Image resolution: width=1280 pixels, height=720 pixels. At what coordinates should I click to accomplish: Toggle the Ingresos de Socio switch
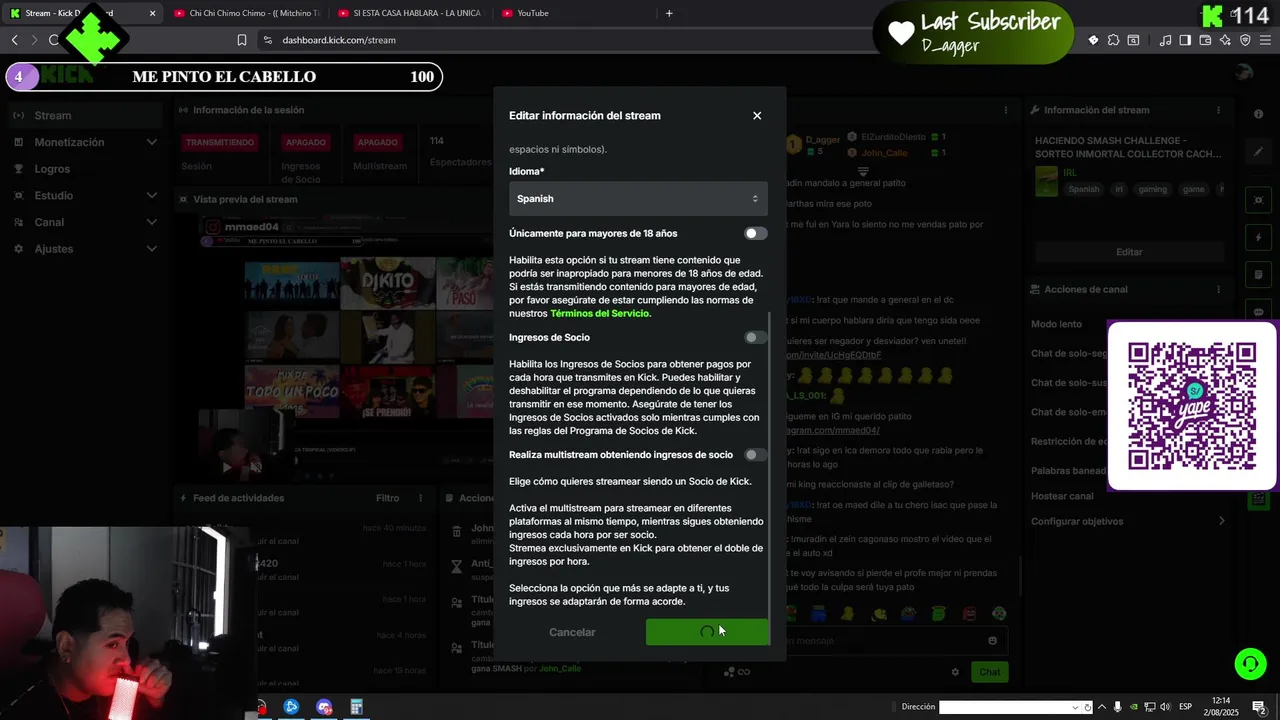tap(755, 337)
